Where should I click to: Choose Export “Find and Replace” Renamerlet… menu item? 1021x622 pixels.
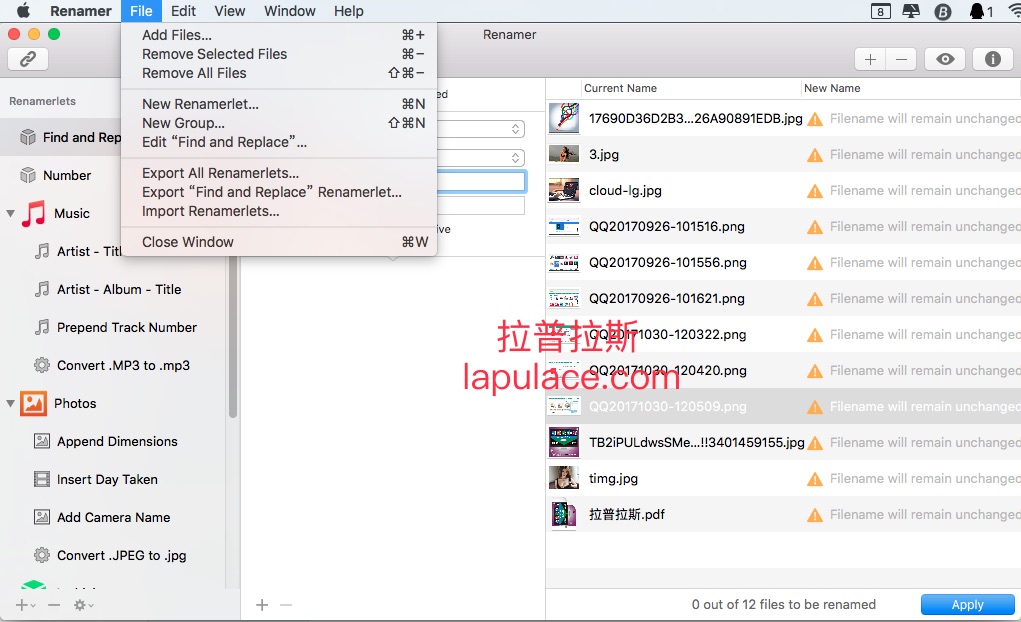279,192
